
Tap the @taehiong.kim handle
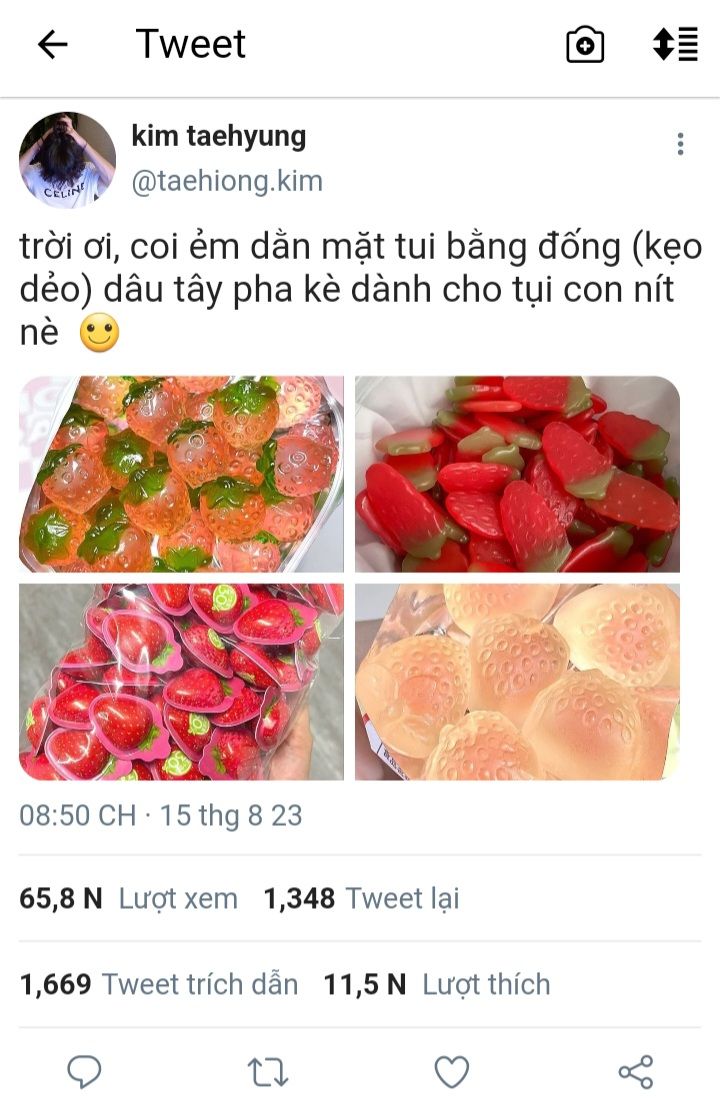[x=227, y=181]
